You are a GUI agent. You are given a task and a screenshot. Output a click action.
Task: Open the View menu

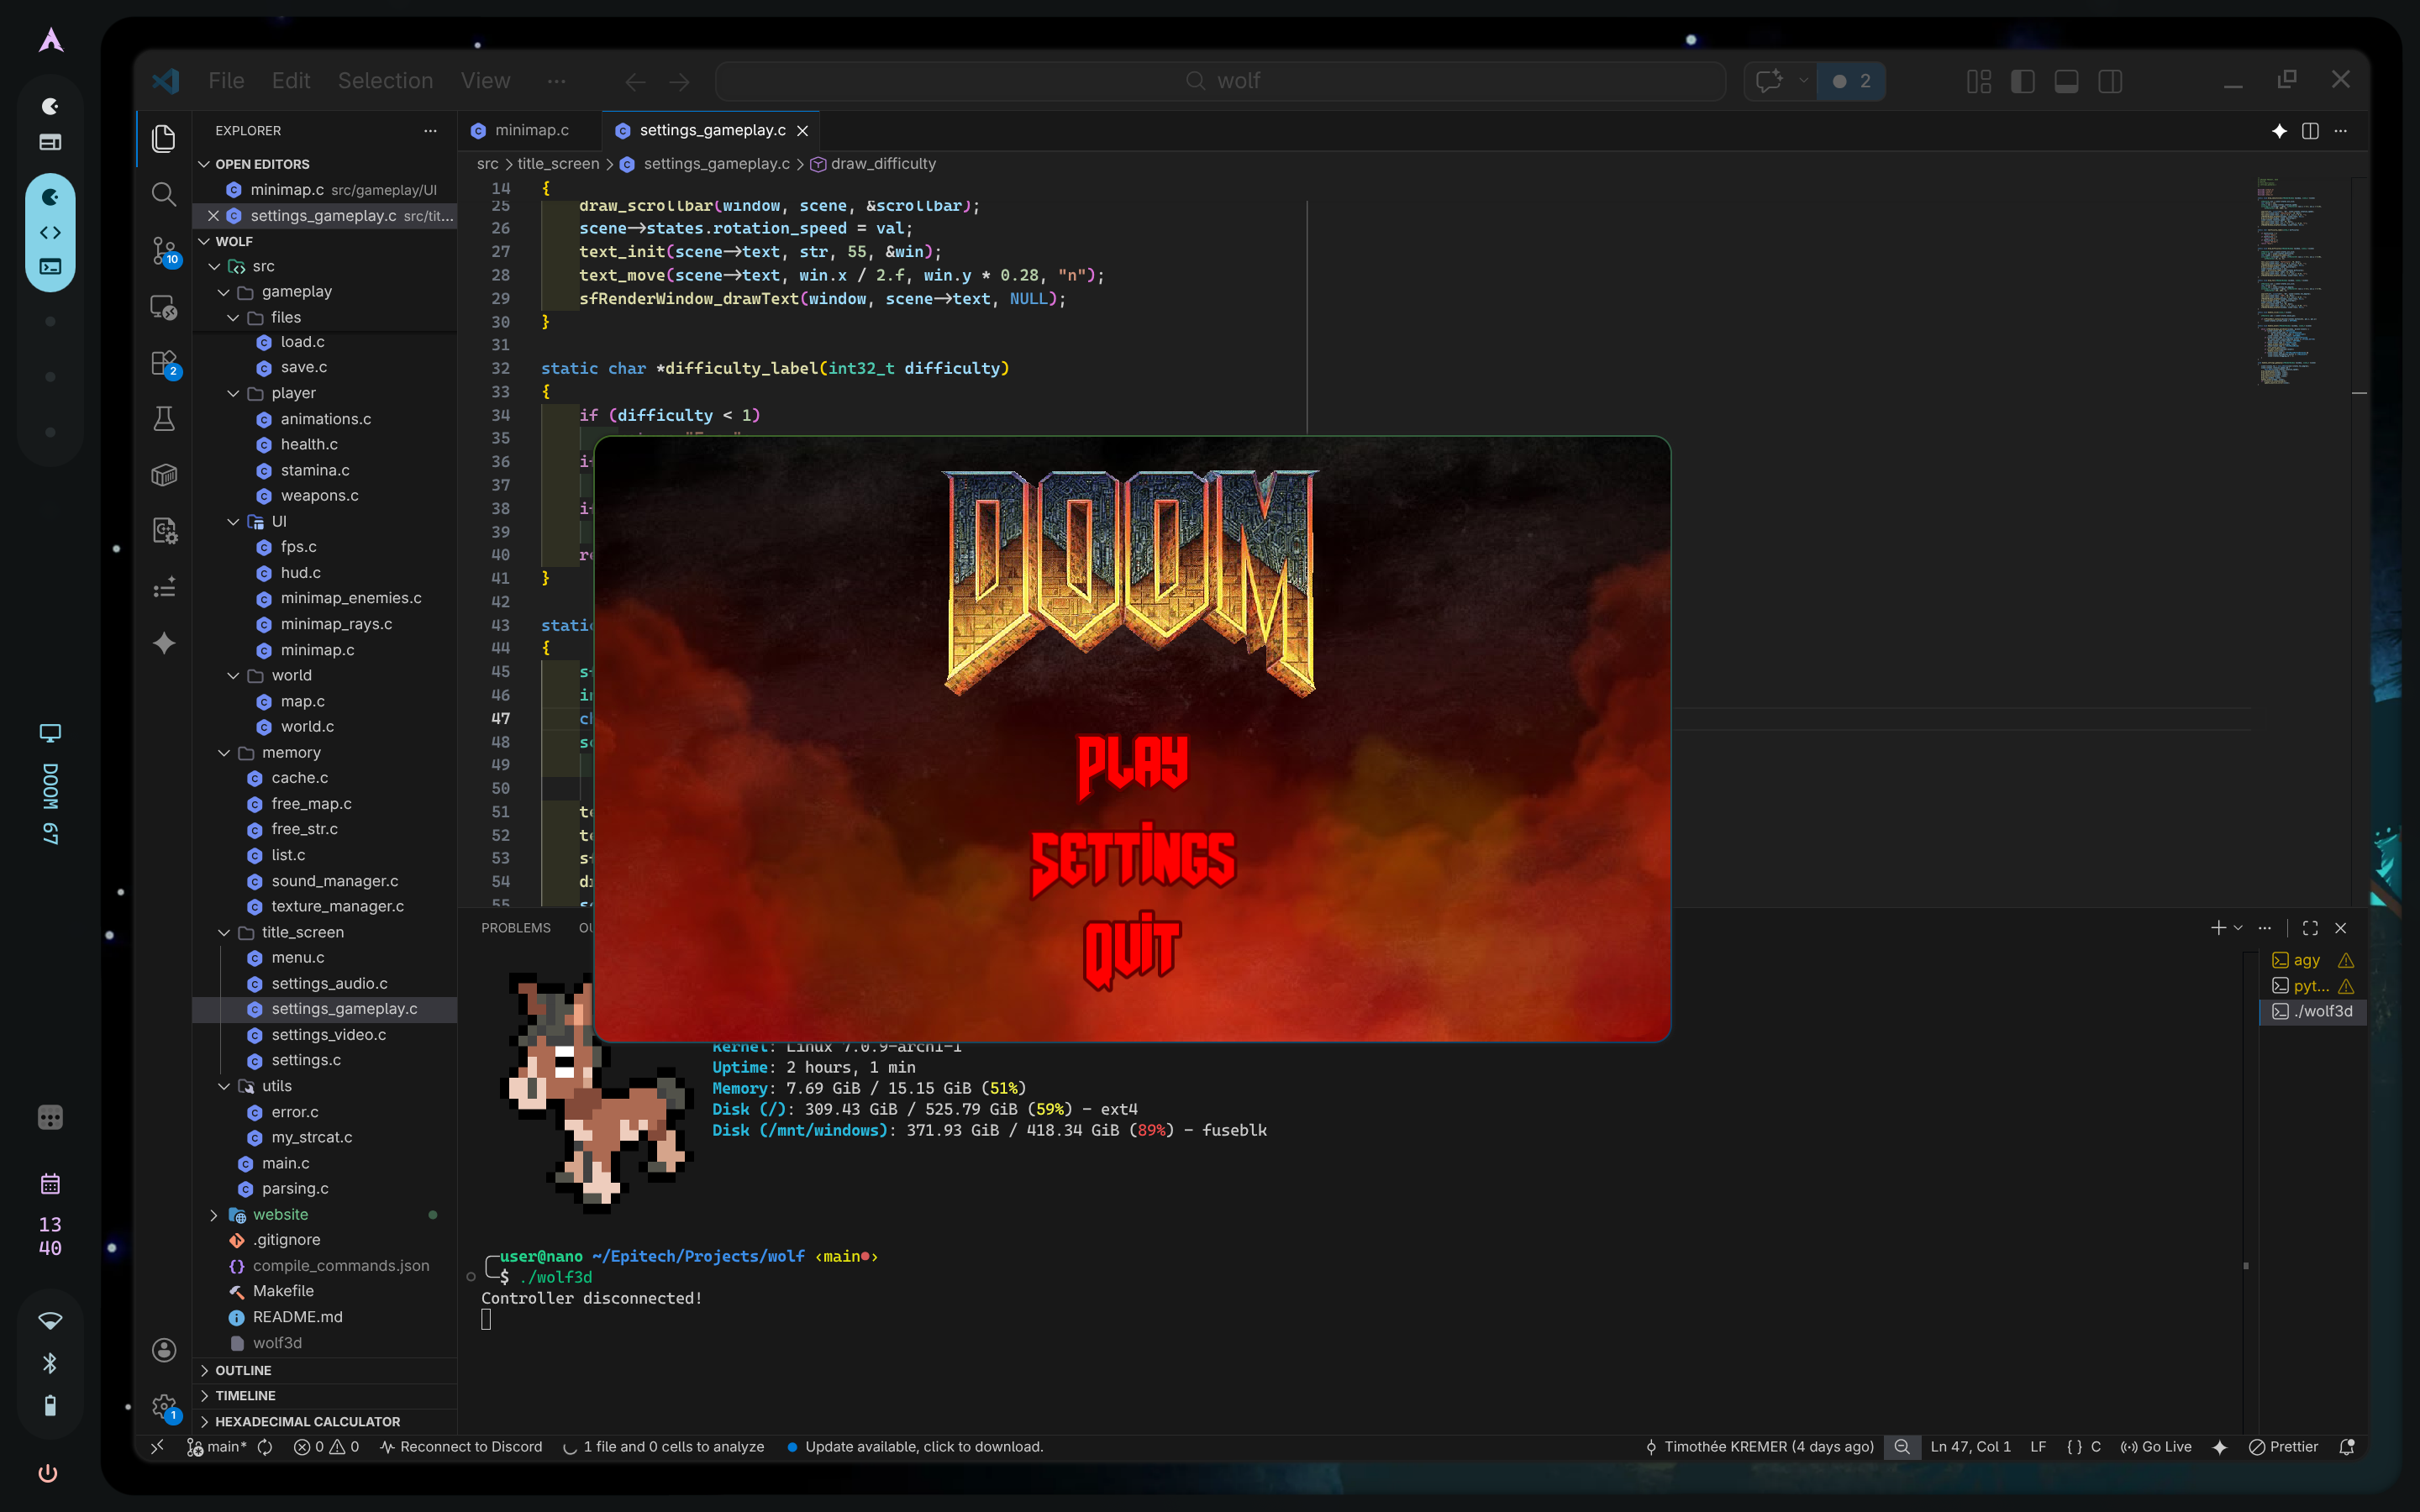[486, 81]
